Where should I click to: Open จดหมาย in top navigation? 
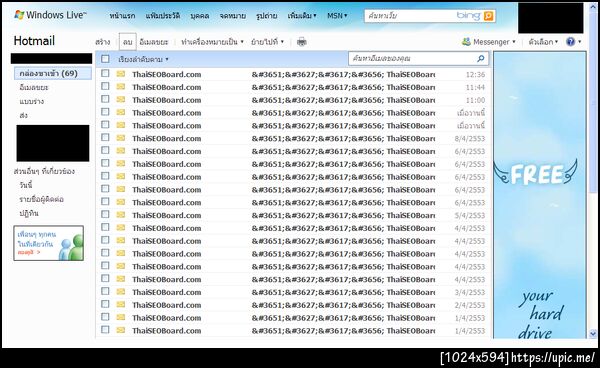click(x=233, y=16)
